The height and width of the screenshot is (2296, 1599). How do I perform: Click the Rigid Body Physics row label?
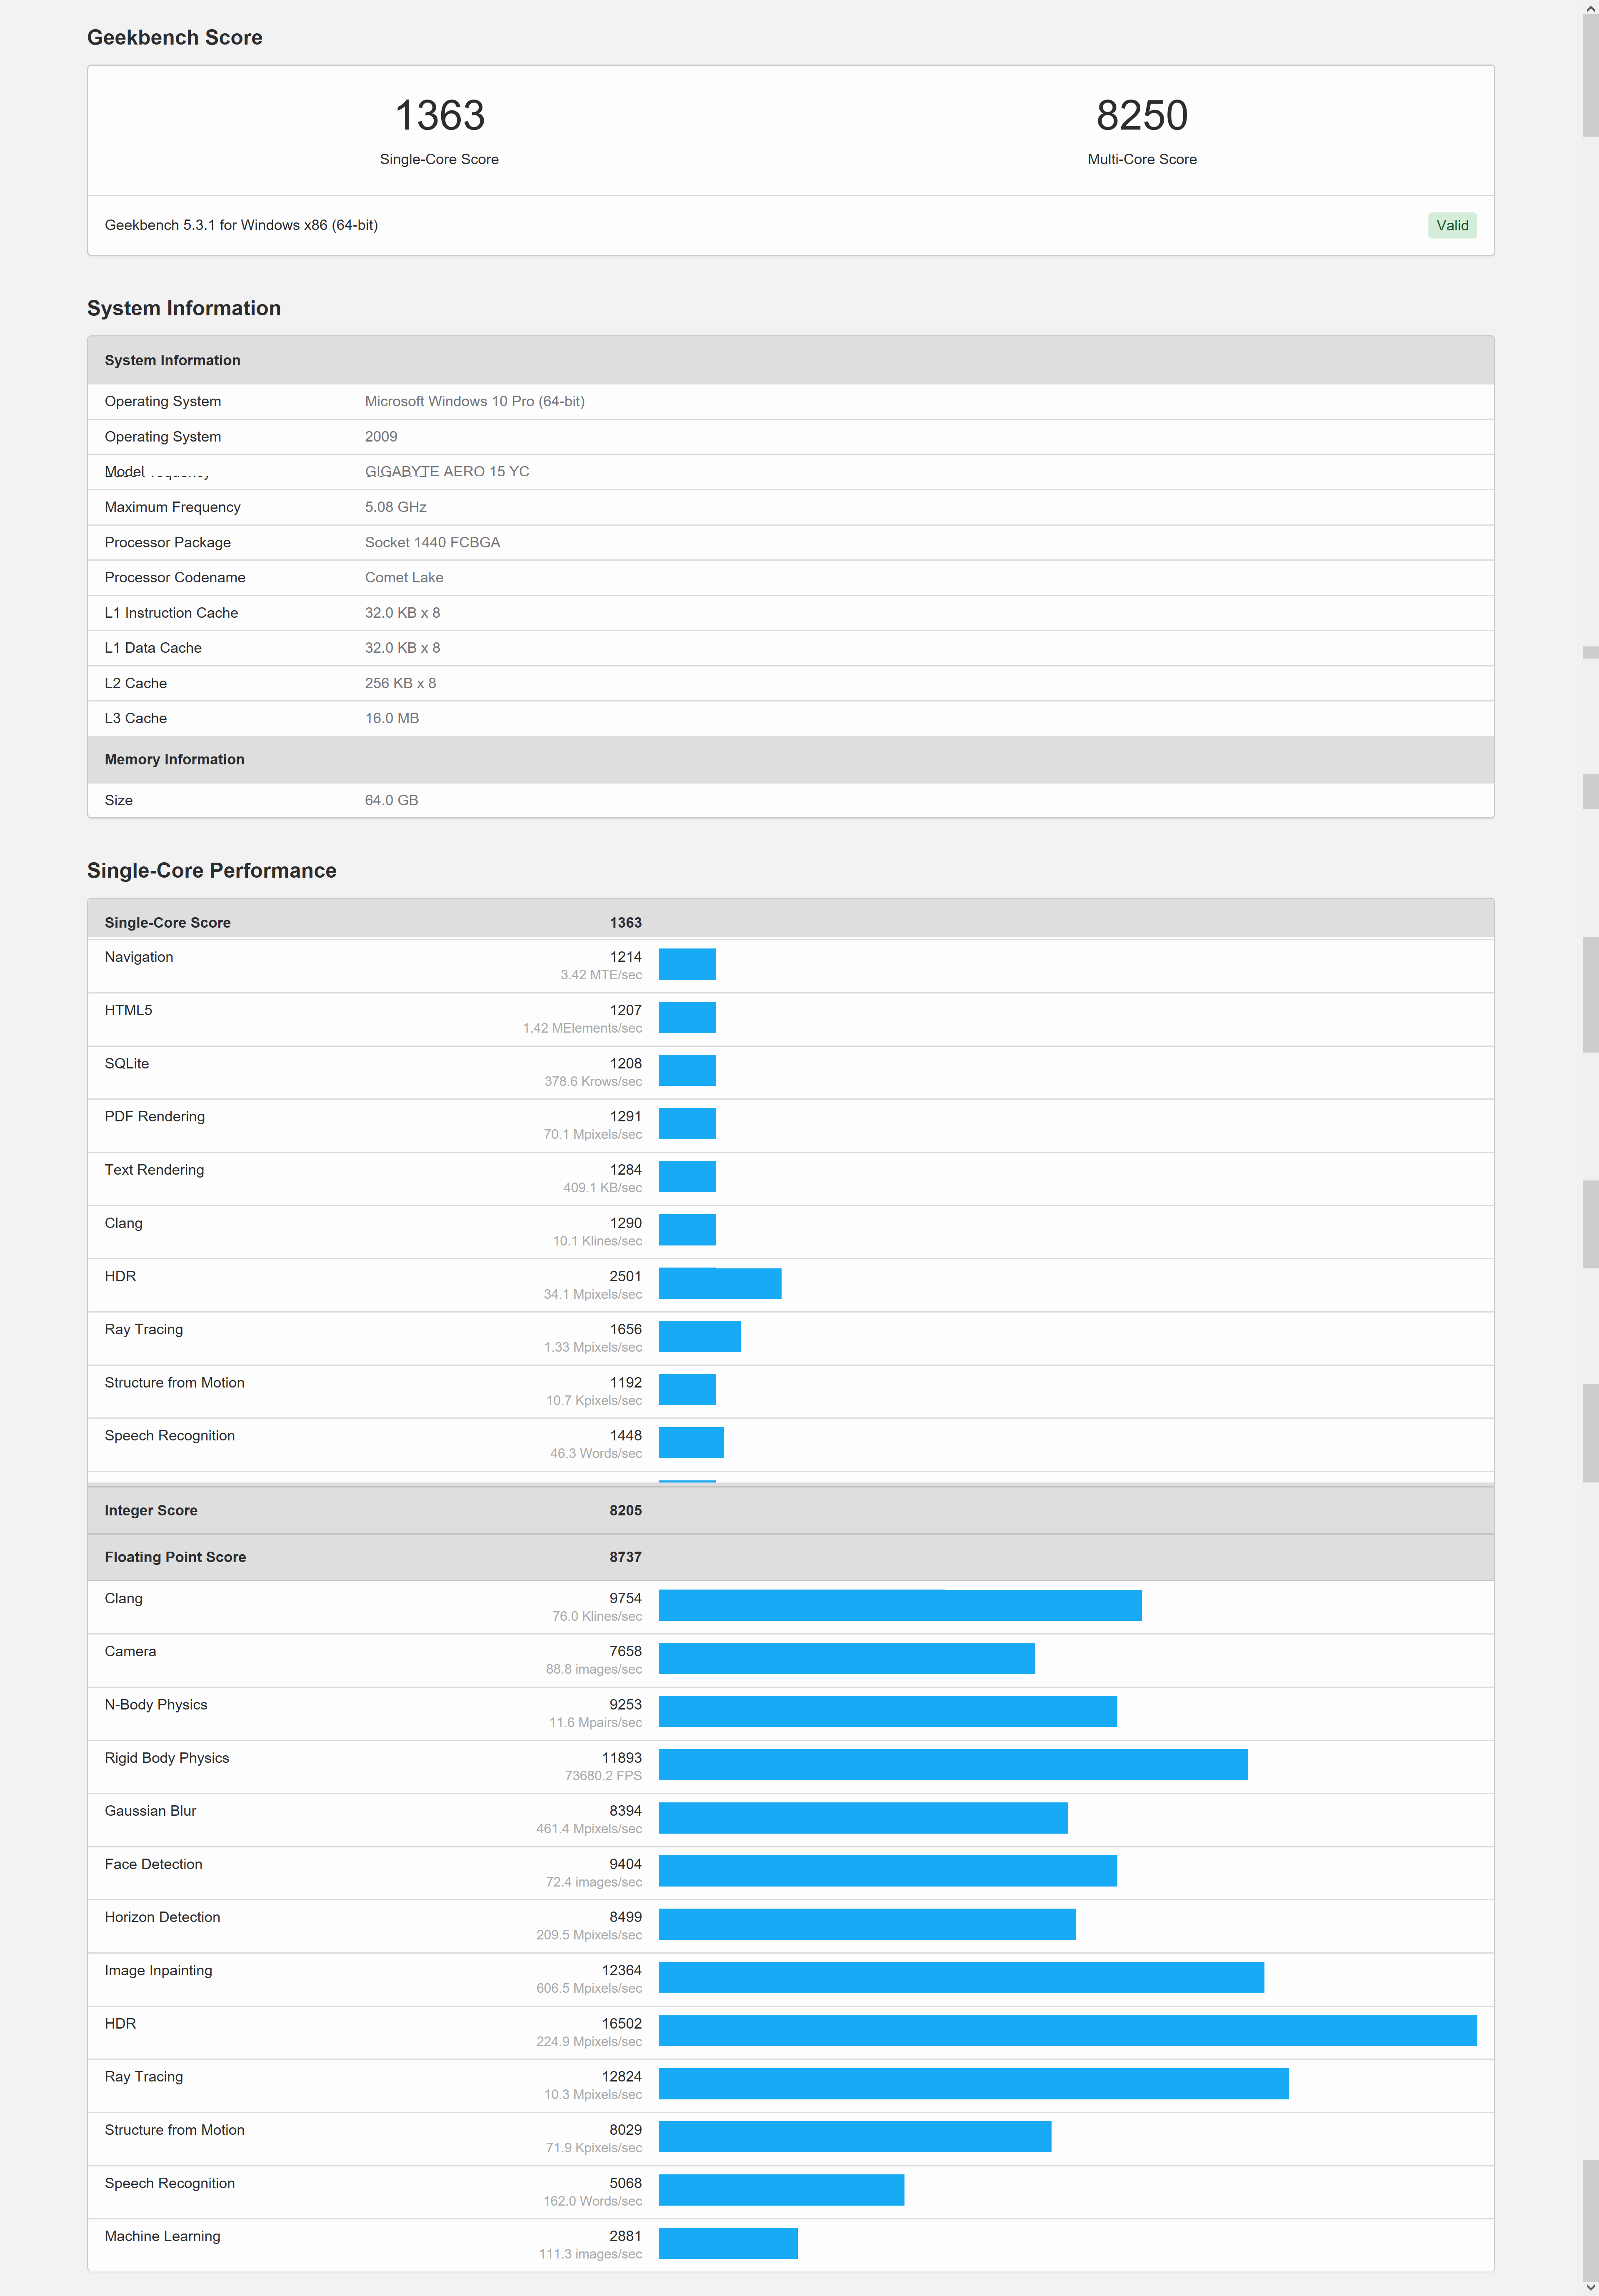tap(167, 1758)
